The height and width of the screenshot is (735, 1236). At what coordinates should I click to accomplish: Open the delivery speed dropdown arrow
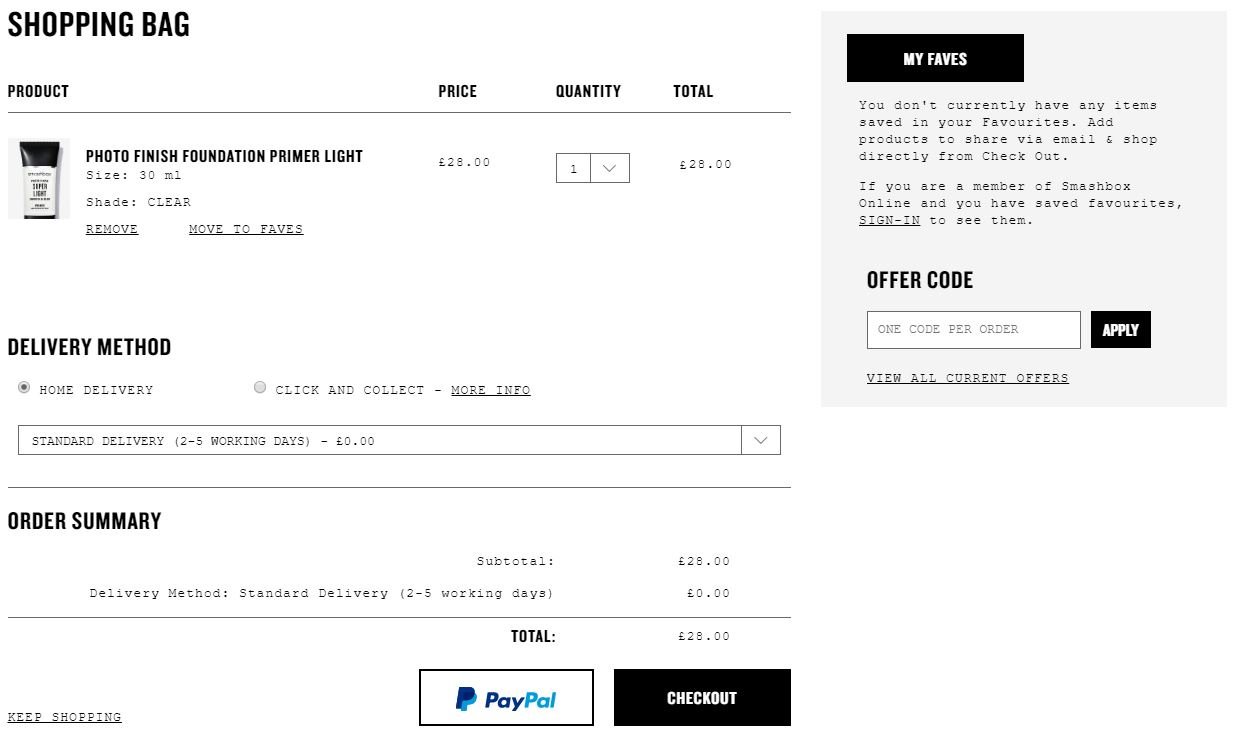coord(761,440)
